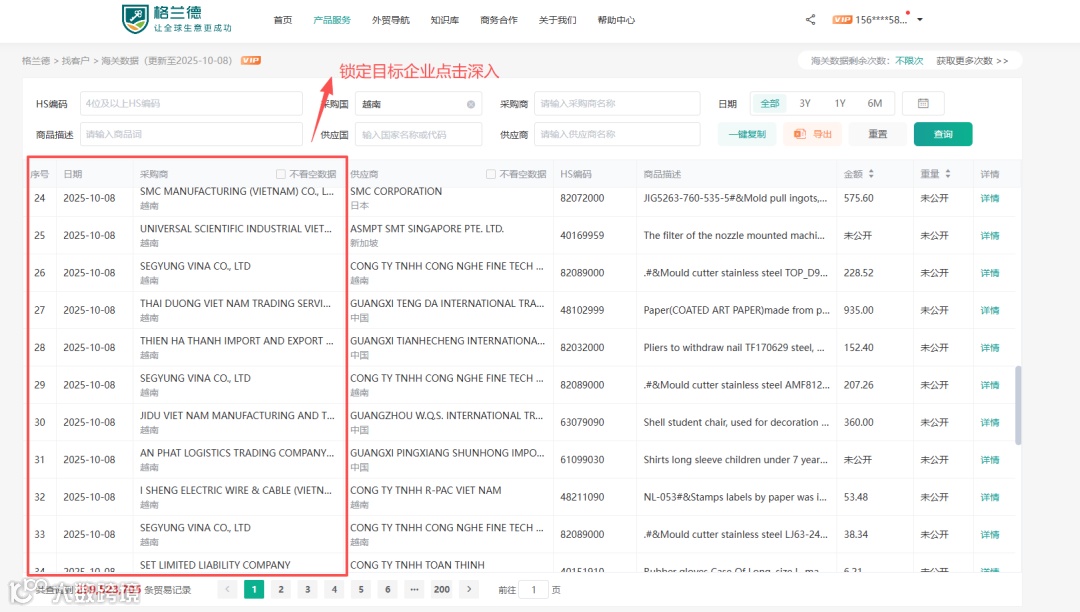
Task: Focus the 供应商 name input field
Action: click(616, 134)
